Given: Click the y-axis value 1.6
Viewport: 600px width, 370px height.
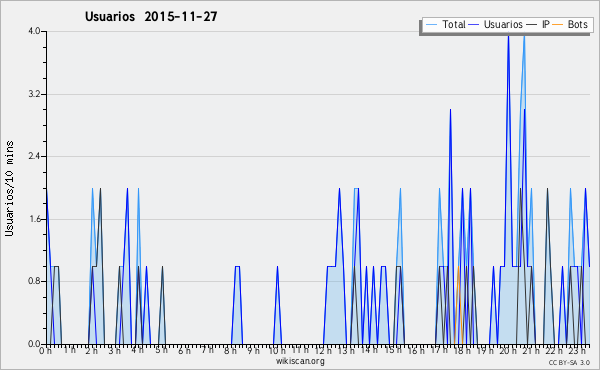Looking at the screenshot, I should click(34, 219).
